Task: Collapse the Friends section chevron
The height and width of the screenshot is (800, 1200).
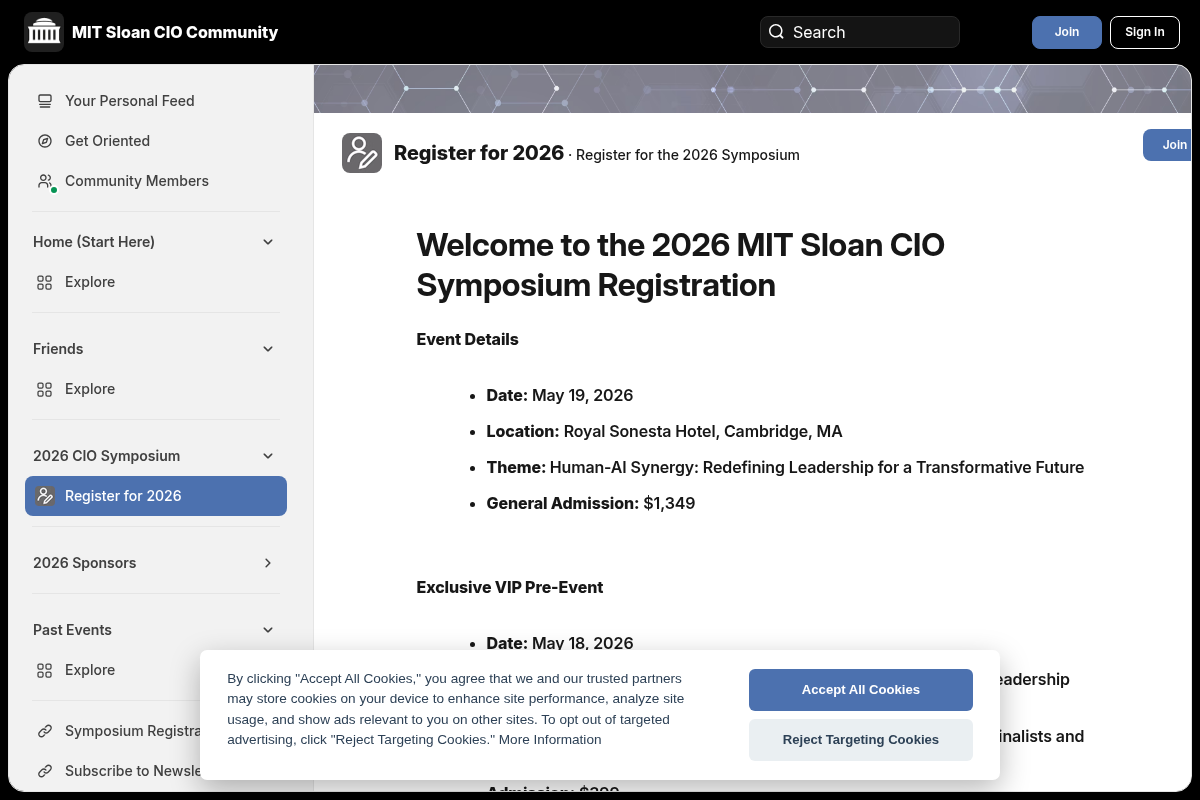Action: (268, 349)
